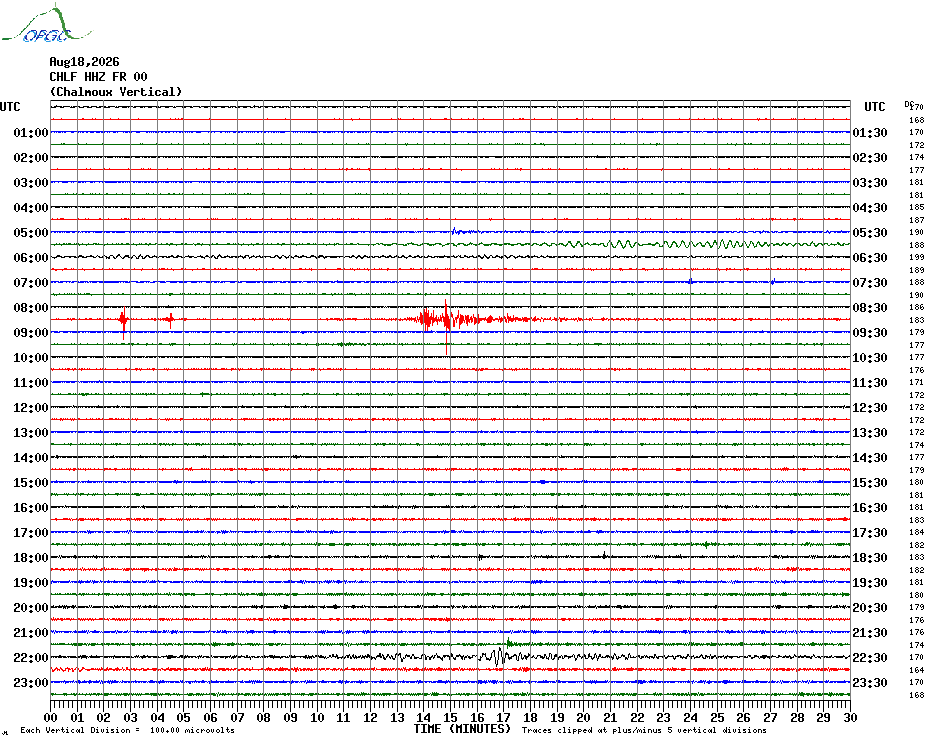
Task: Click minute tick label 22
Action: click(637, 718)
